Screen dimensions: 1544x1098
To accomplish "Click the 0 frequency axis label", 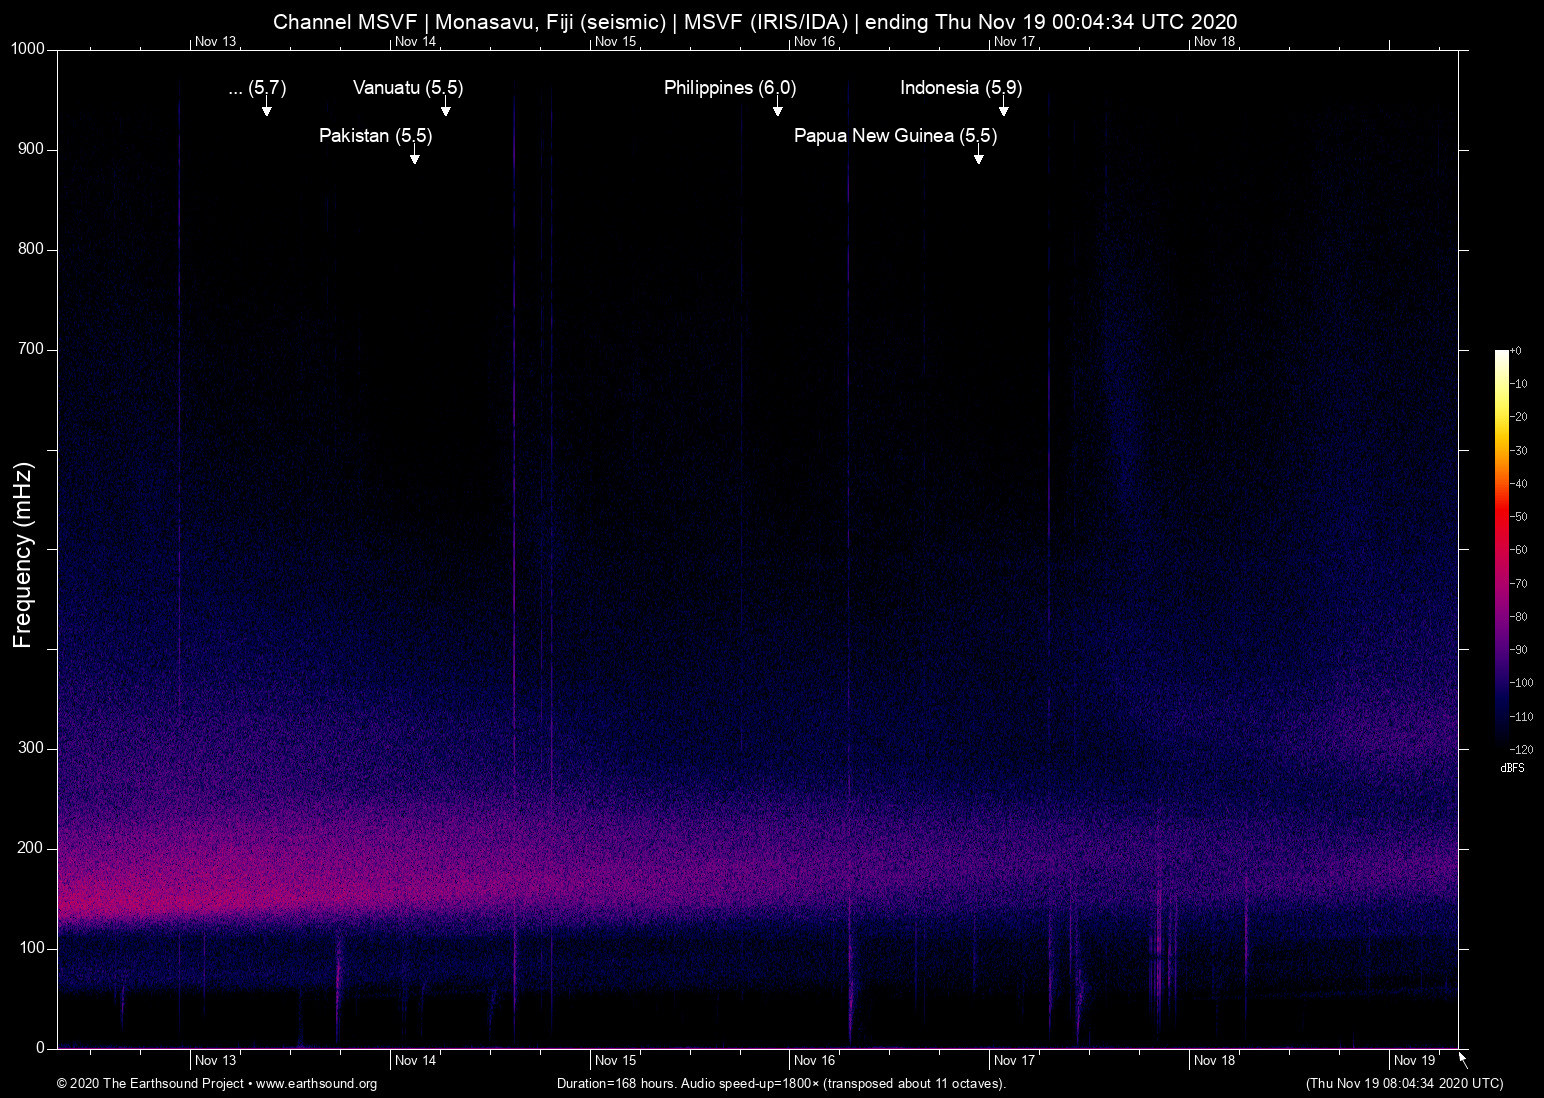I will pos(40,1048).
